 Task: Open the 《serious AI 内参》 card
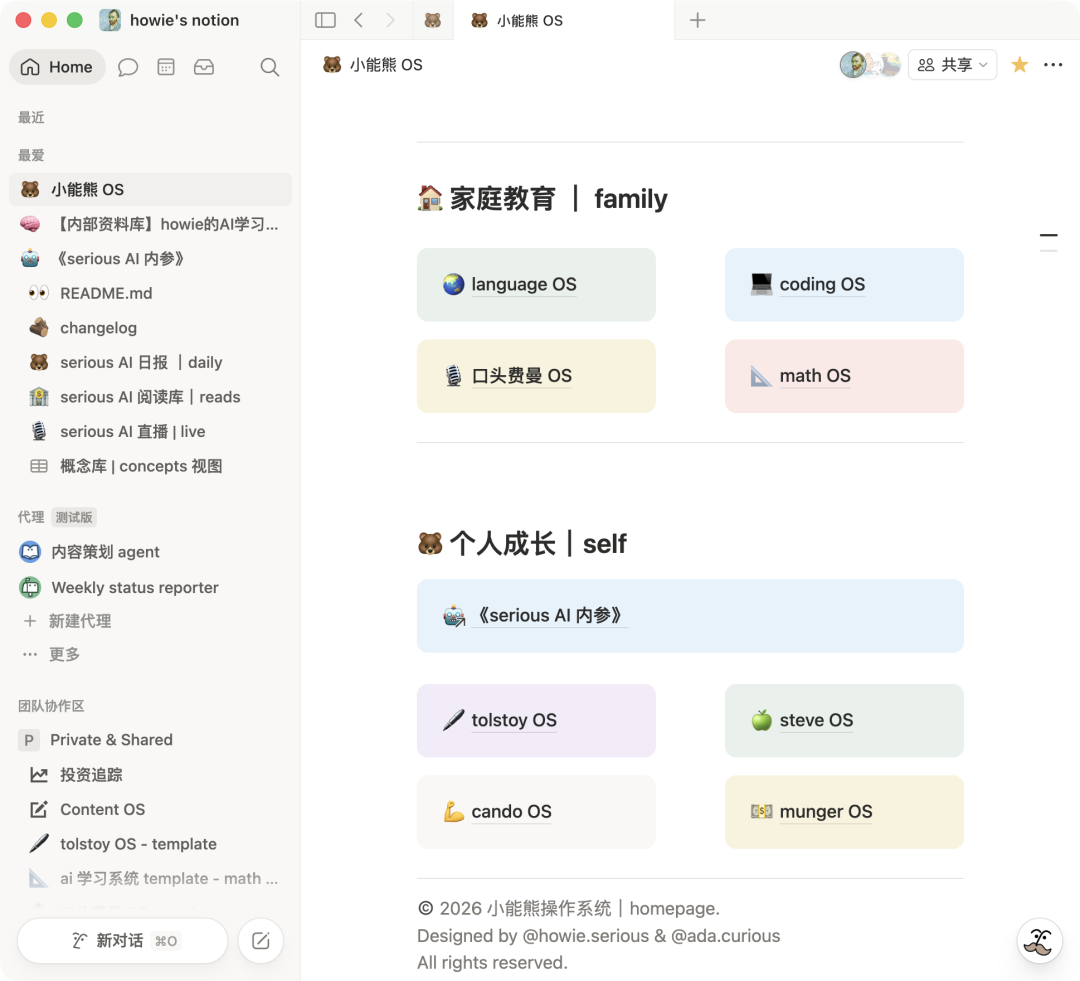pyautogui.click(x=690, y=616)
